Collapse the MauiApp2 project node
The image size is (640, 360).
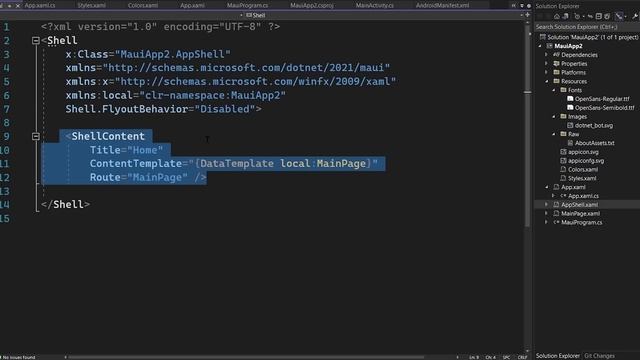tap(540, 46)
